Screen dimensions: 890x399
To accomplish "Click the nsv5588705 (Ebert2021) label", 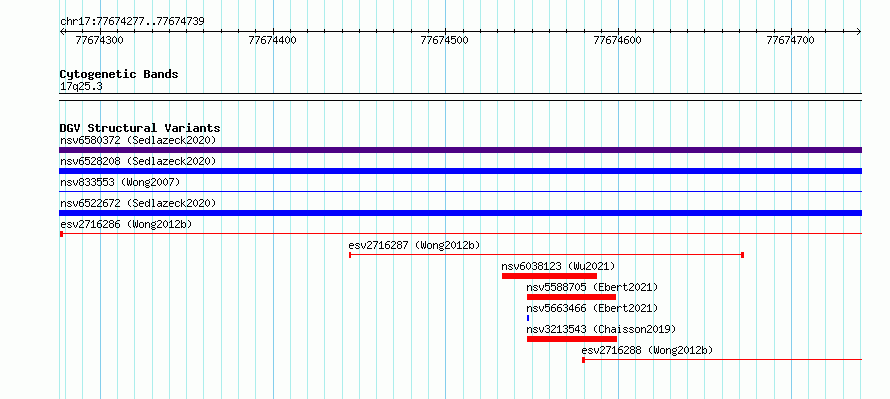I will [x=592, y=287].
